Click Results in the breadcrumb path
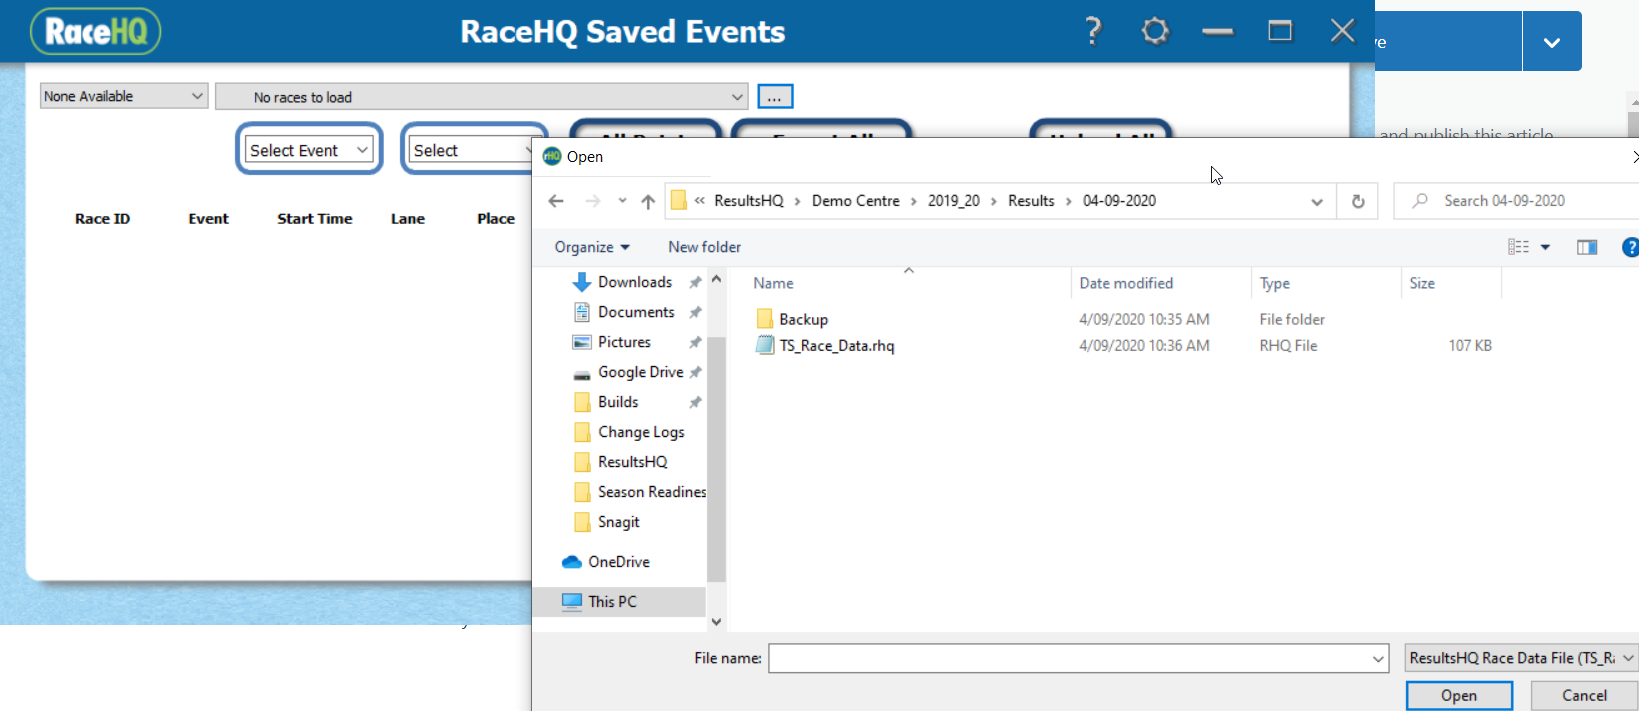Screen dimensions: 1639x711 click(x=1031, y=201)
